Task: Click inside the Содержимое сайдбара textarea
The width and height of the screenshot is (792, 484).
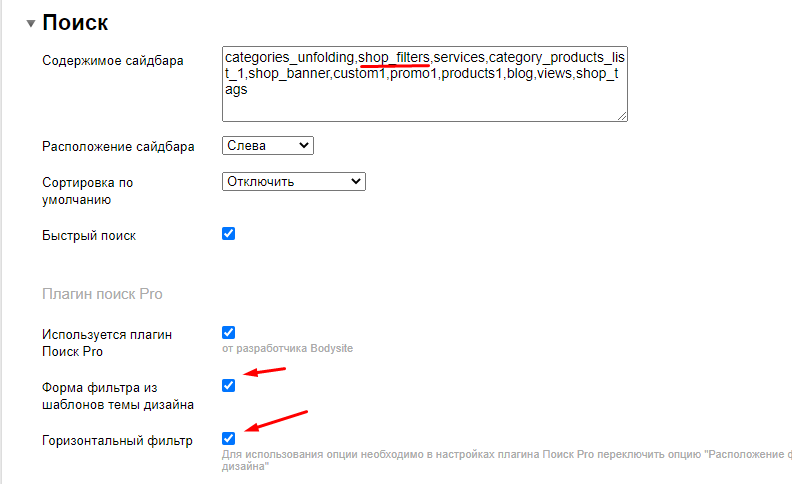Action: (424, 105)
